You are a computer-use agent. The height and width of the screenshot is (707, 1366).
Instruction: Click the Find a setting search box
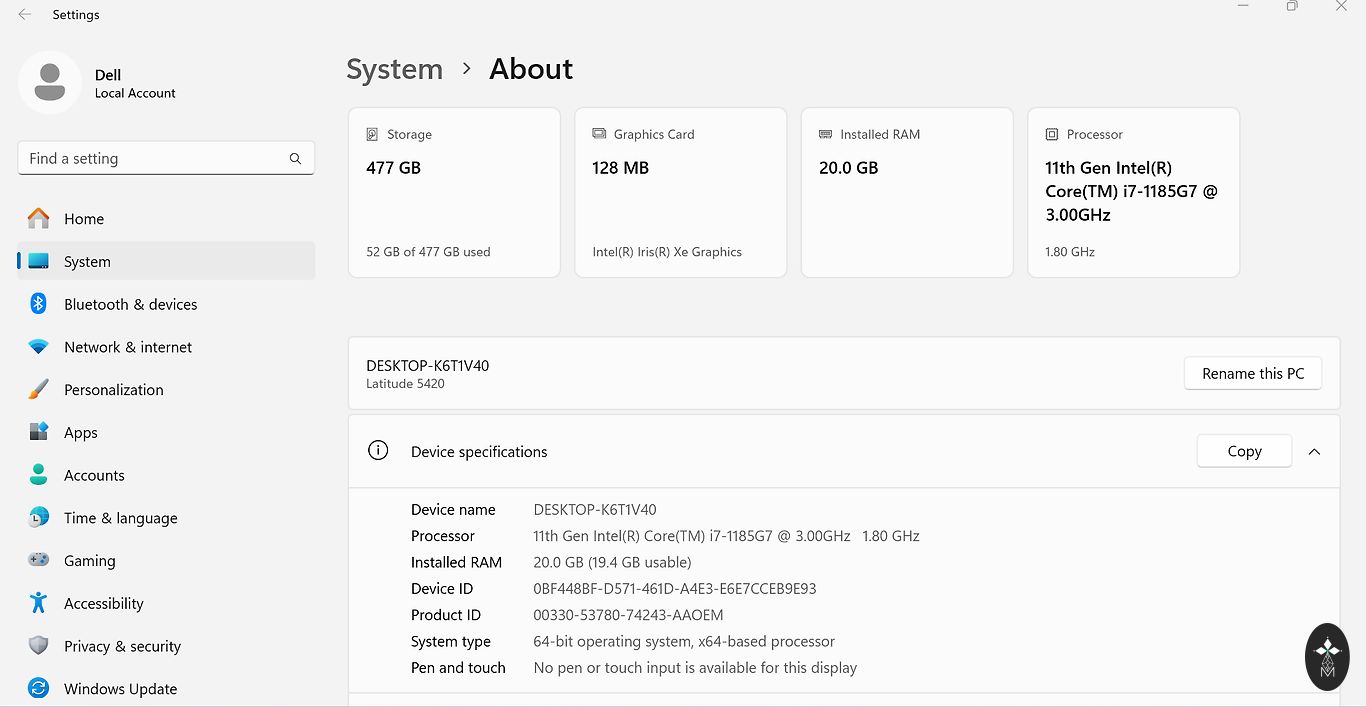(x=155, y=158)
